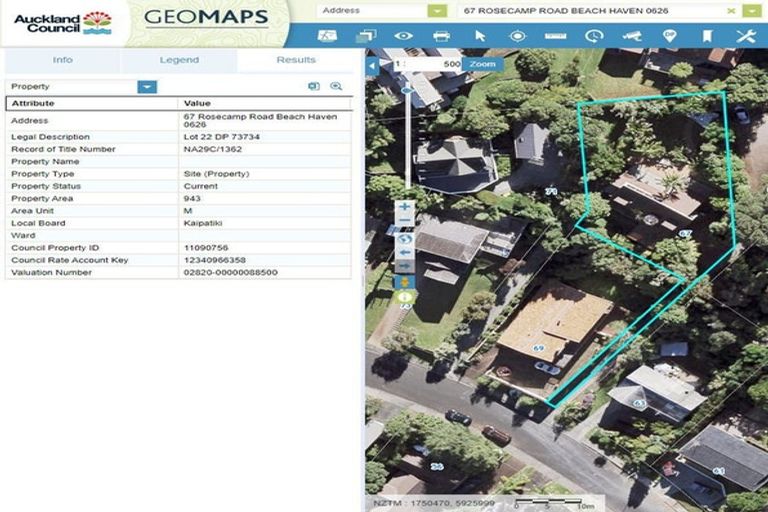This screenshot has width=768, height=512.
Task: Click the Ward attribute label
Action: point(23,235)
